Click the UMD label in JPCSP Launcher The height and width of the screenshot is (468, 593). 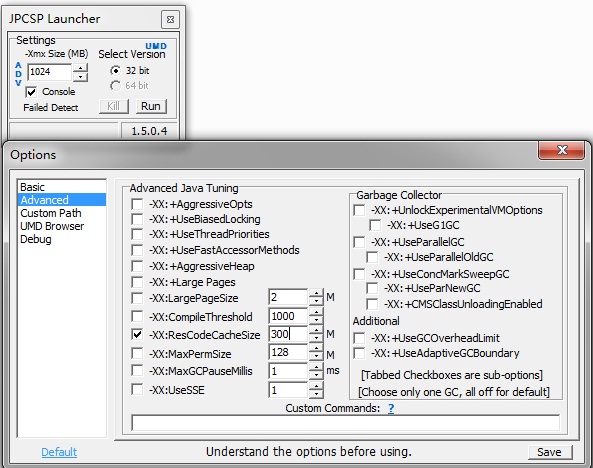[x=156, y=46]
